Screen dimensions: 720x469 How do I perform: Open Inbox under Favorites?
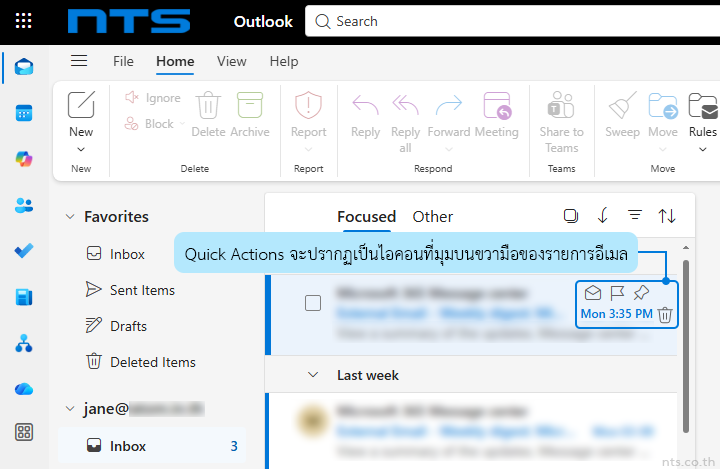115,254
